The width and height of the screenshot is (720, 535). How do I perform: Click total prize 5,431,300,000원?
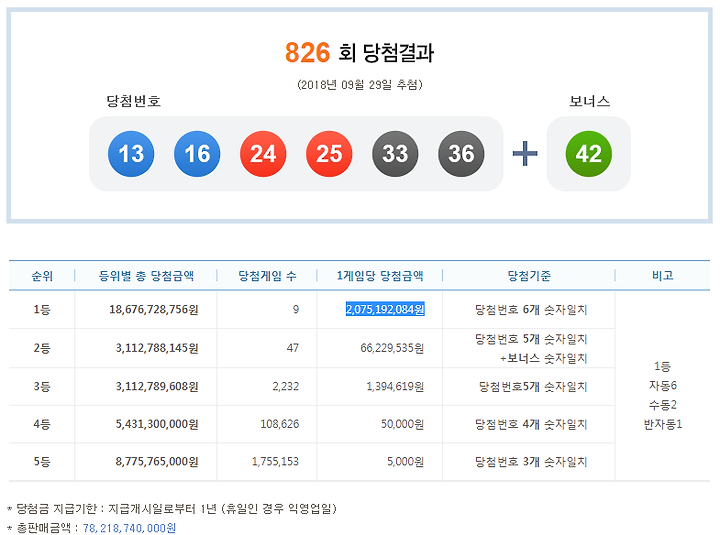point(157,424)
